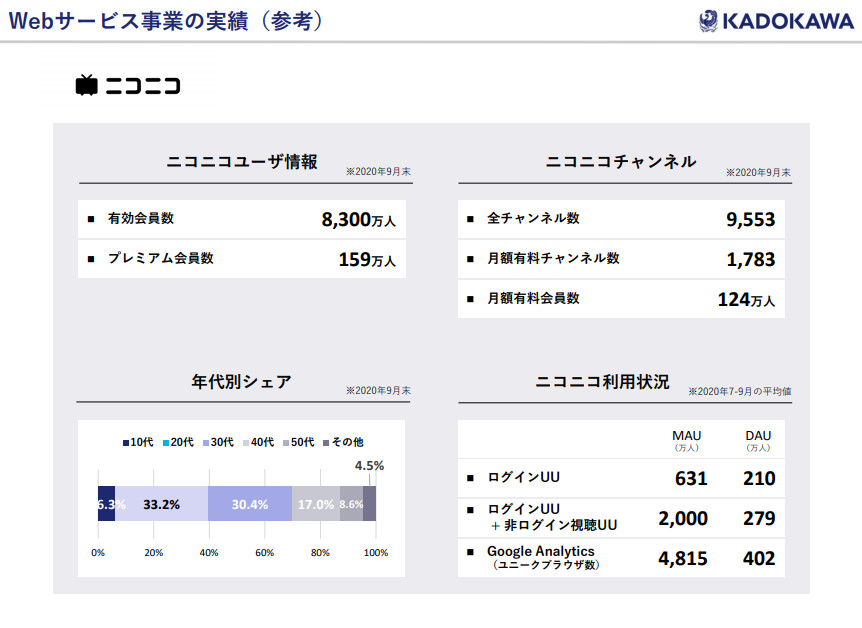Select the 33.2% bar segment
862x628 pixels.
162,504
